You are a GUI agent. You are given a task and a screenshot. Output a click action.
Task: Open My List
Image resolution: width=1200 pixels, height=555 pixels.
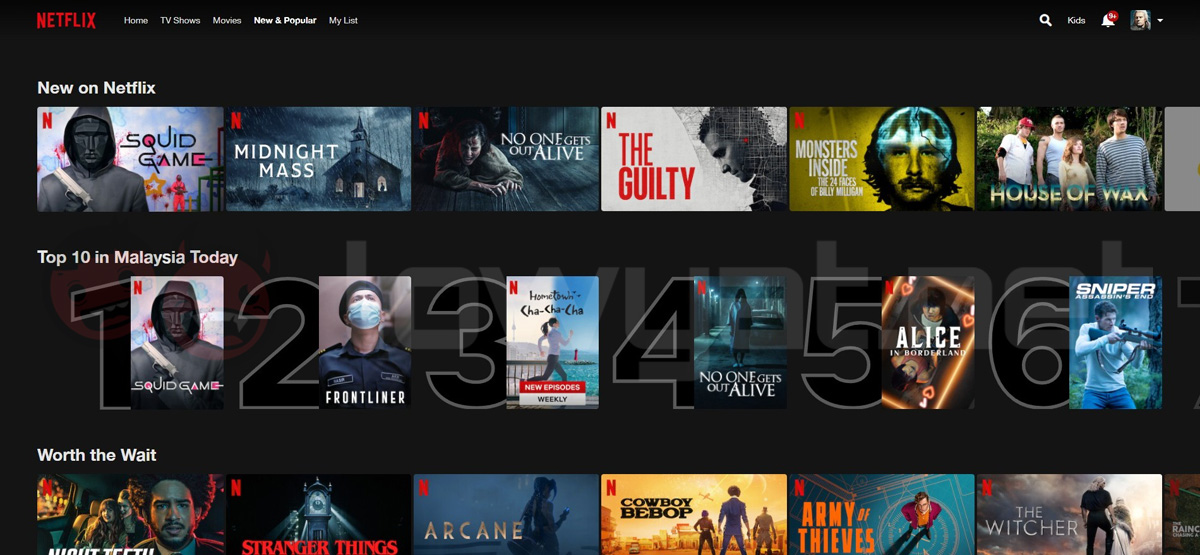coord(343,20)
